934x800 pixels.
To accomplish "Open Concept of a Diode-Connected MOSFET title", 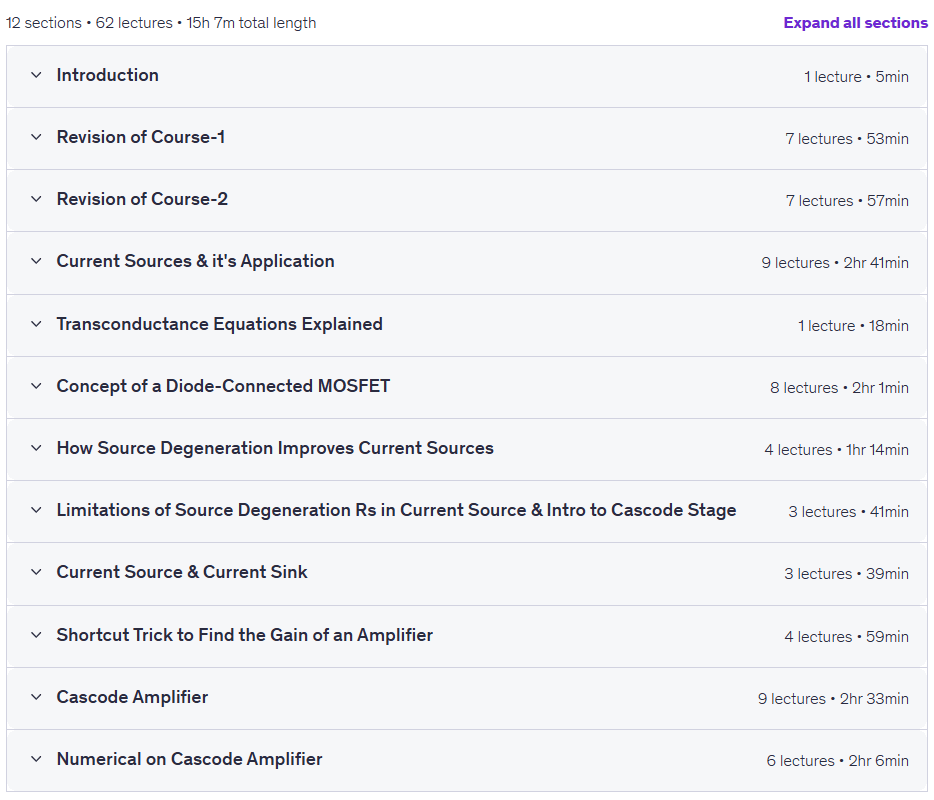I will point(223,386).
